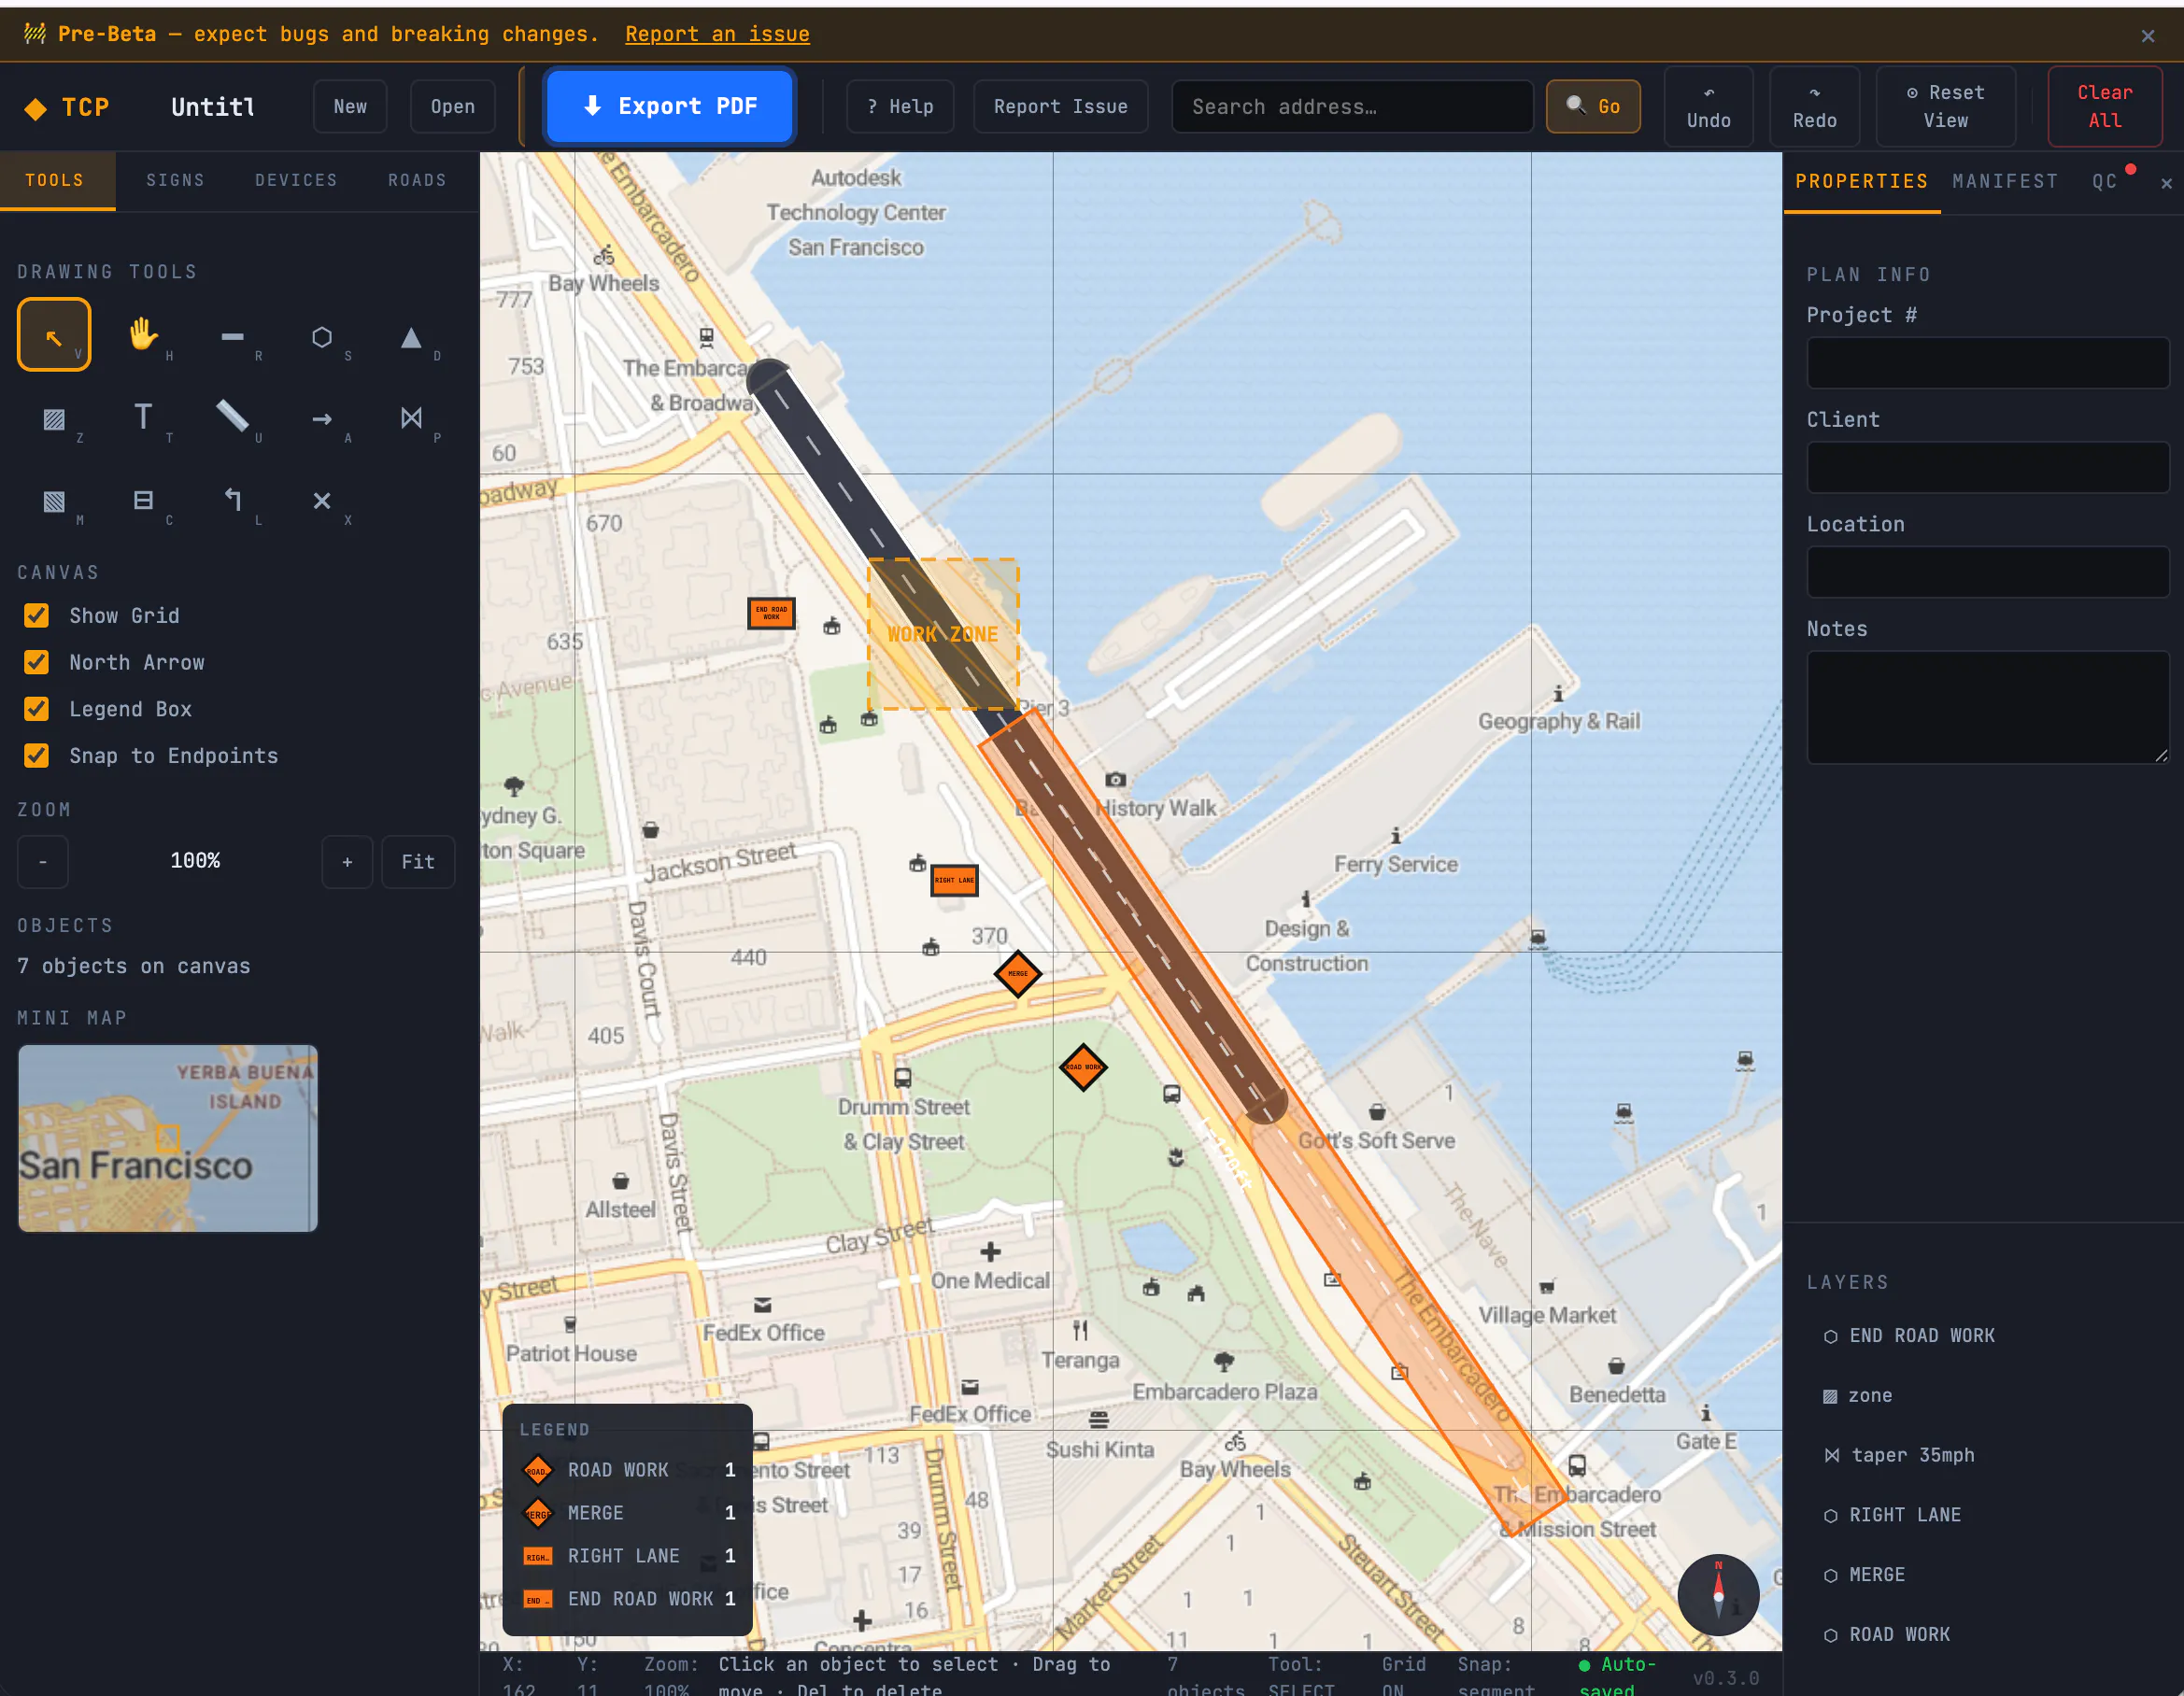Click the Fit zoom button

click(418, 861)
